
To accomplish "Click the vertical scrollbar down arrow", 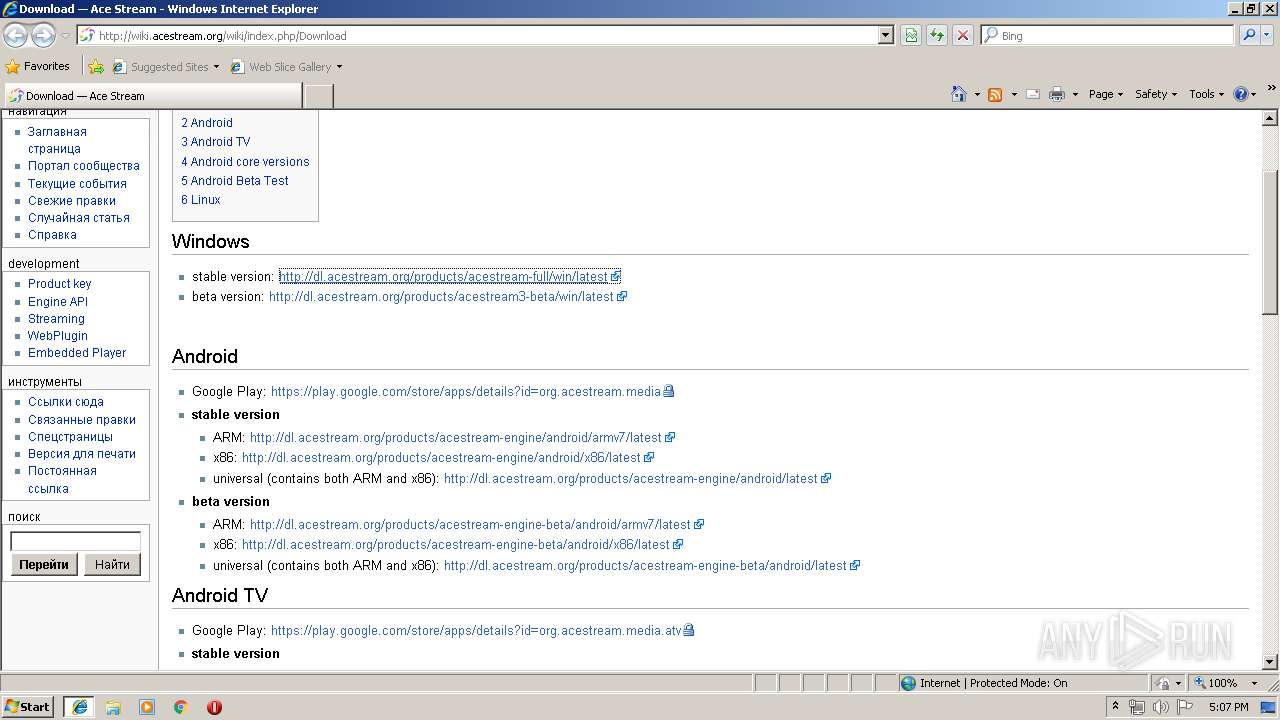I will click(x=1270, y=662).
